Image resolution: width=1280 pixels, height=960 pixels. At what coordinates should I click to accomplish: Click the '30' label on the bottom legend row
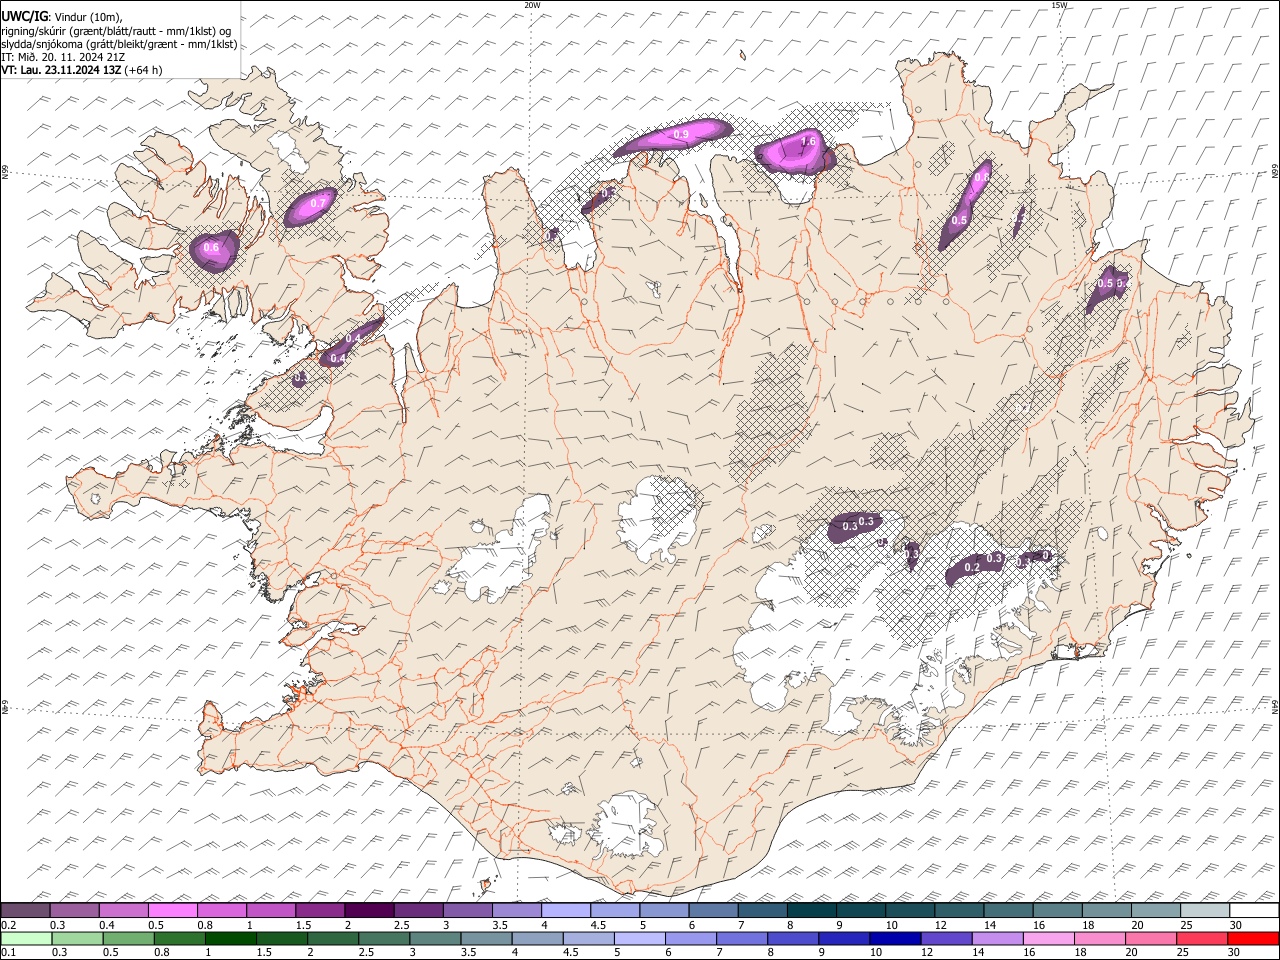(1232, 952)
